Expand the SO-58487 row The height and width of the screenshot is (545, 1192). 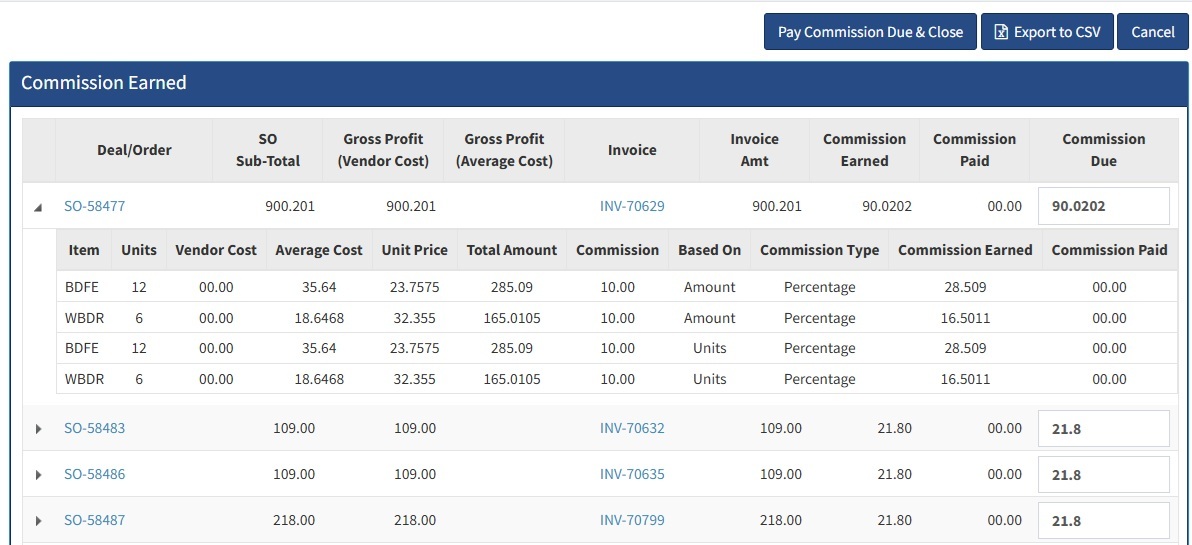click(x=39, y=521)
